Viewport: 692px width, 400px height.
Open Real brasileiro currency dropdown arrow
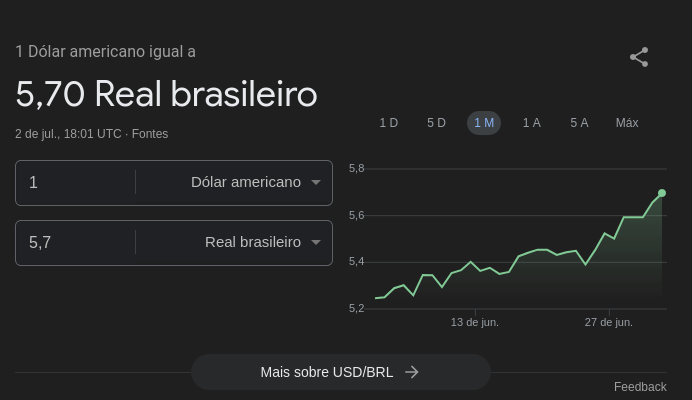coord(316,242)
